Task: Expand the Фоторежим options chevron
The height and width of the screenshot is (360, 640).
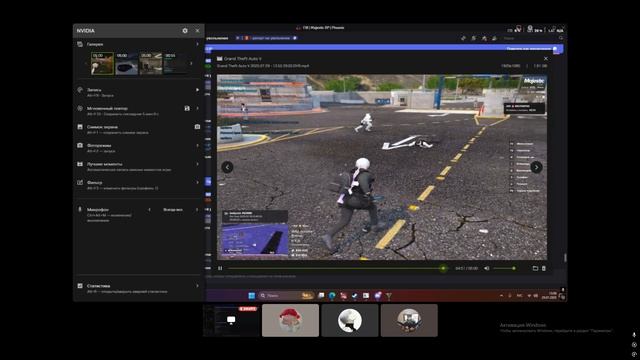Action: [x=198, y=146]
